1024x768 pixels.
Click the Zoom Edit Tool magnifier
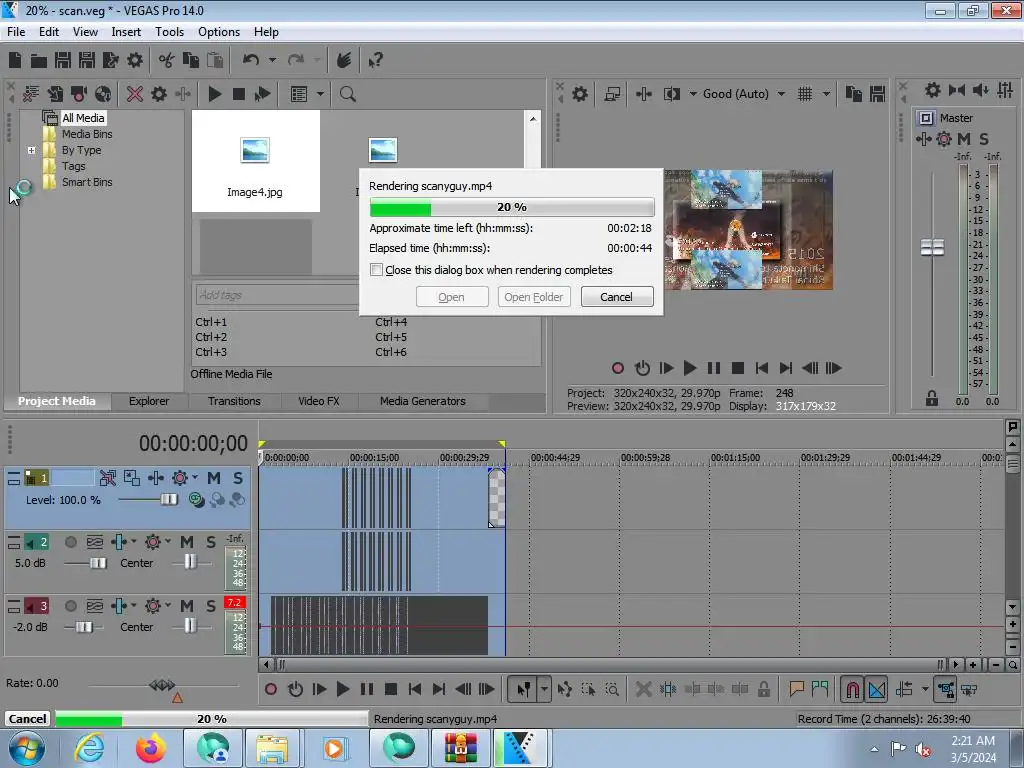pyautogui.click(x=612, y=689)
